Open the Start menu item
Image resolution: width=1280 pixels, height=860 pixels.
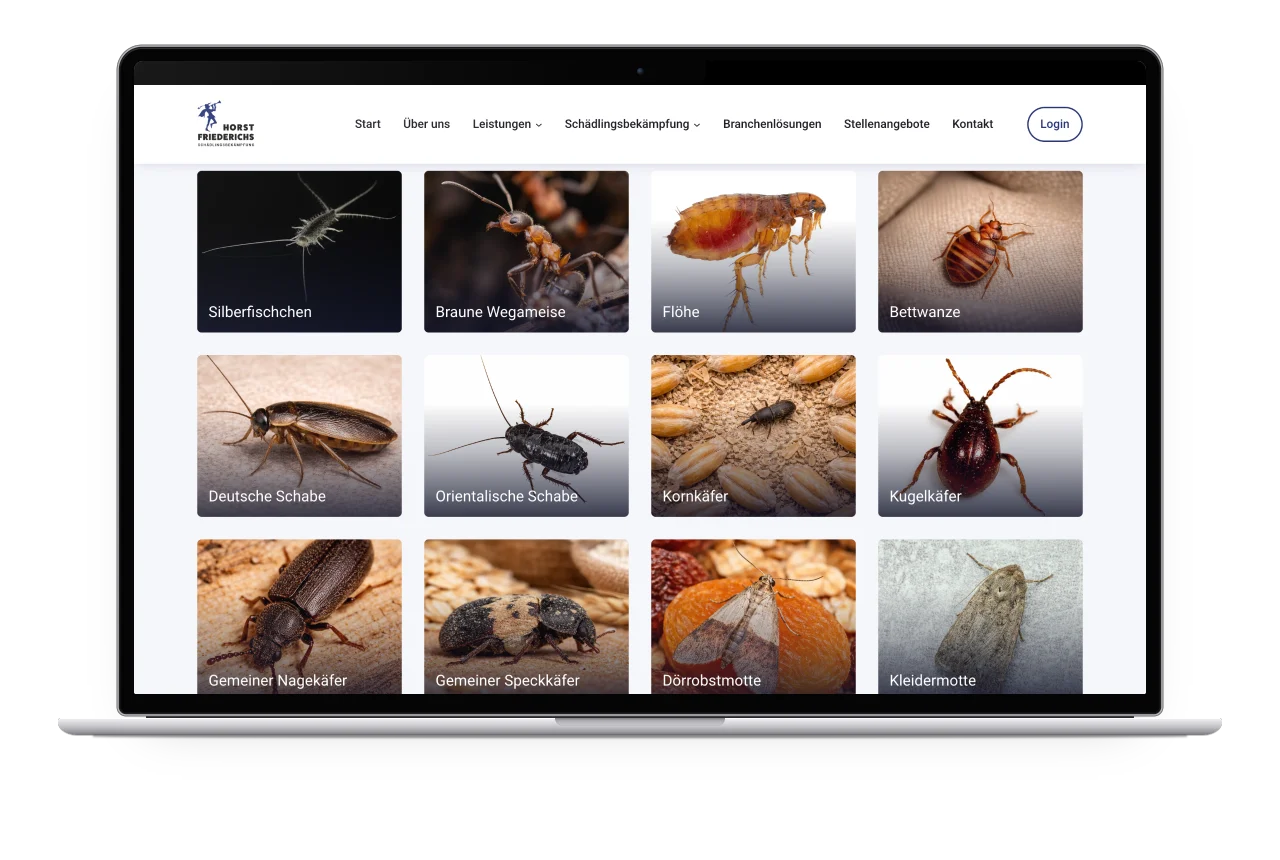368,124
